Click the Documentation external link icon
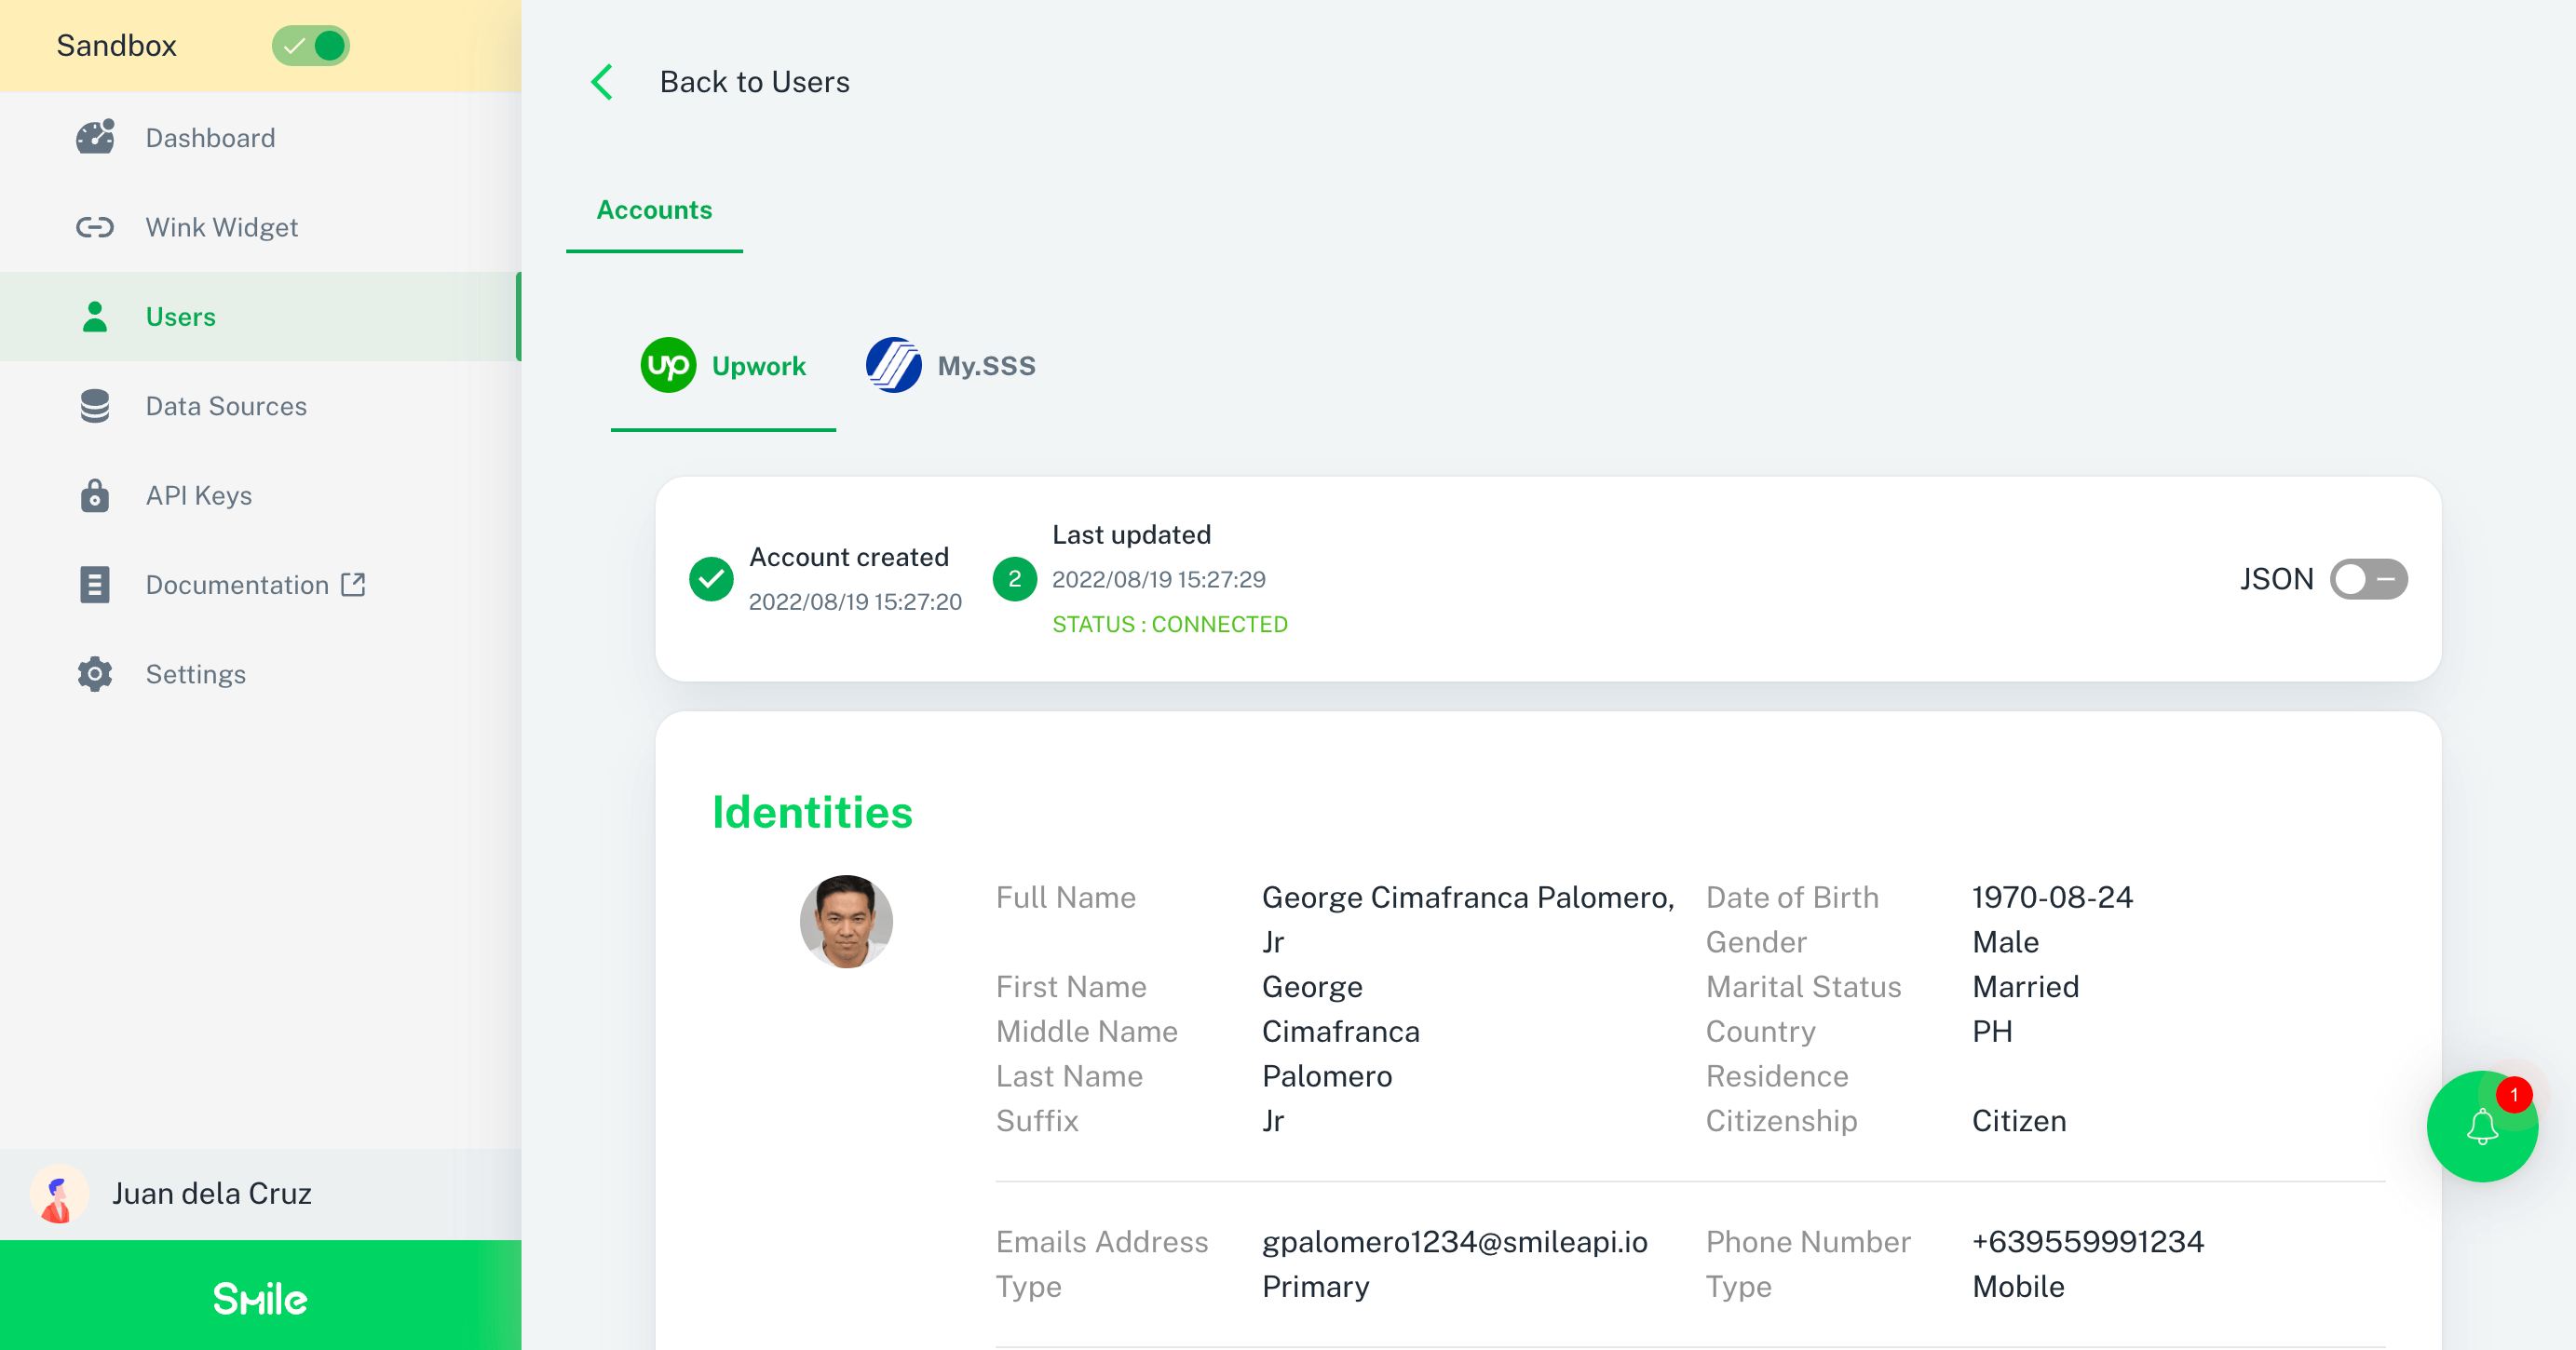 353,584
